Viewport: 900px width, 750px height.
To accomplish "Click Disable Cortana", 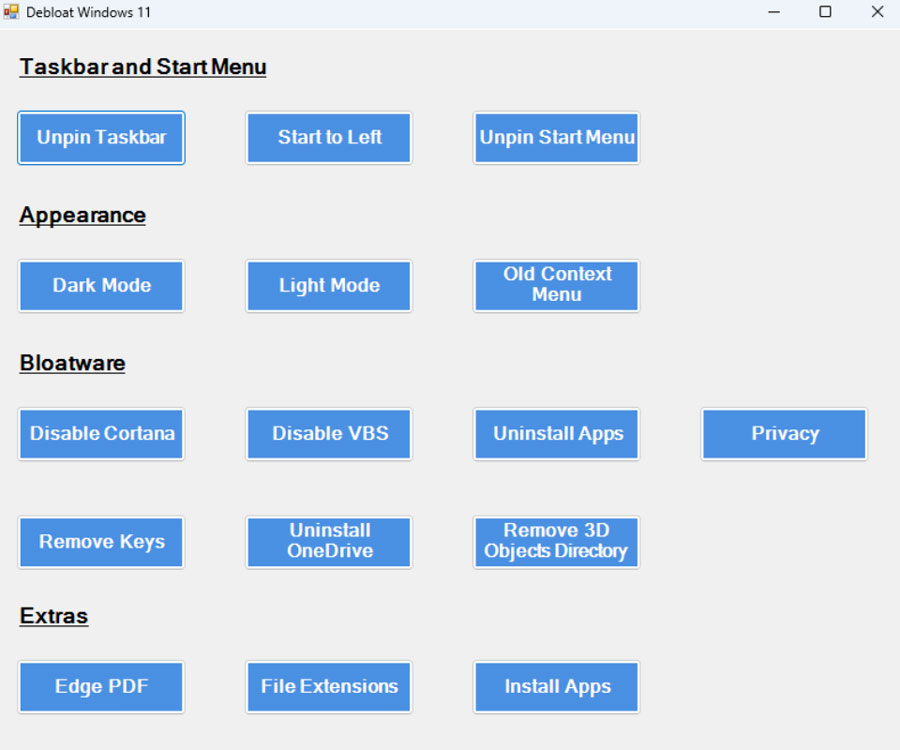I will (101, 434).
